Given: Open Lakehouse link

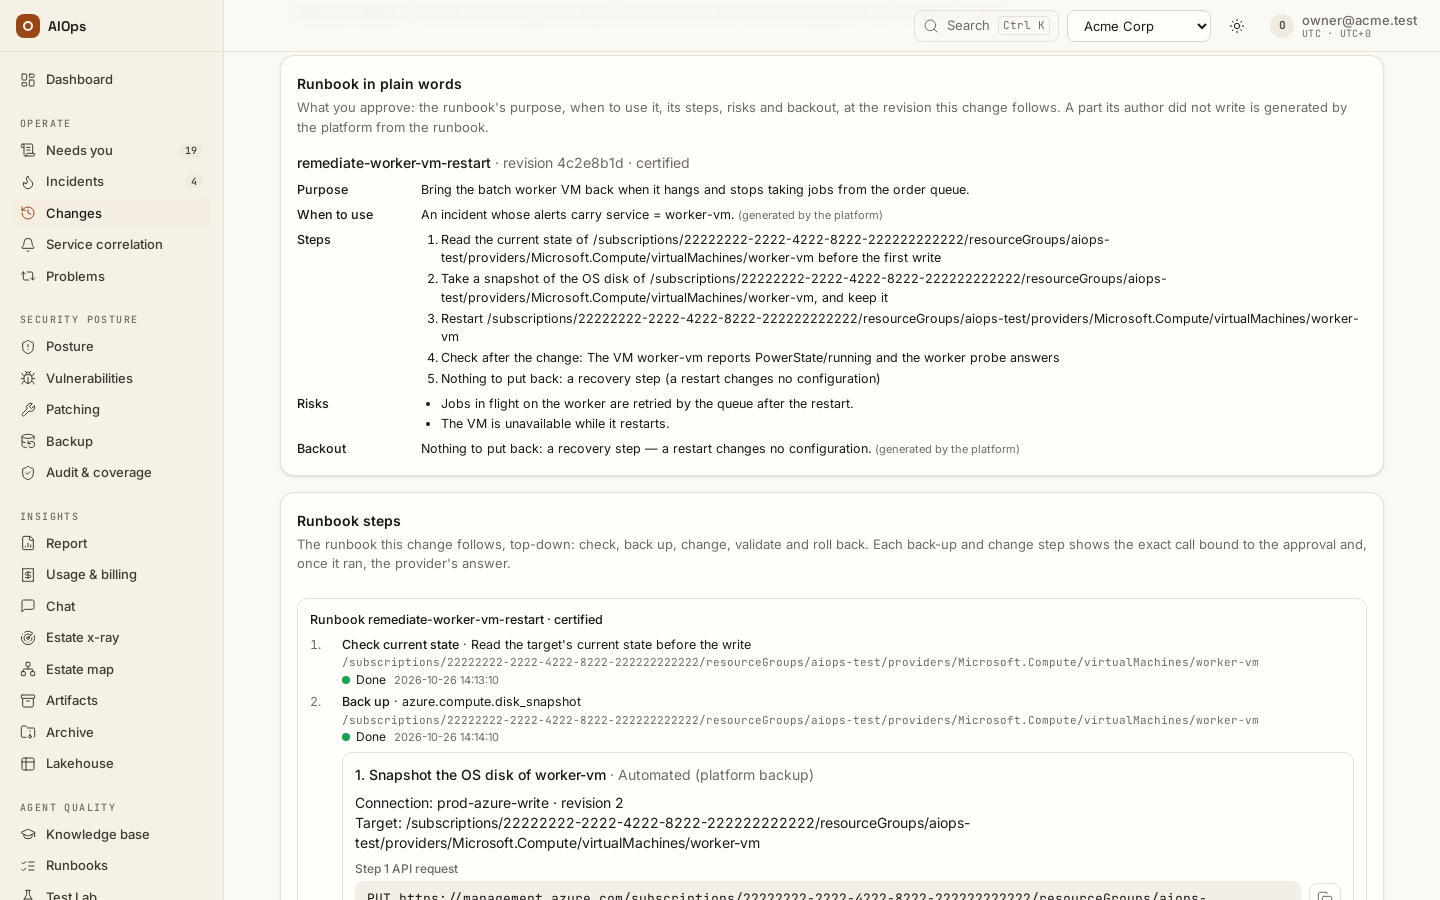Looking at the screenshot, I should tap(112, 764).
